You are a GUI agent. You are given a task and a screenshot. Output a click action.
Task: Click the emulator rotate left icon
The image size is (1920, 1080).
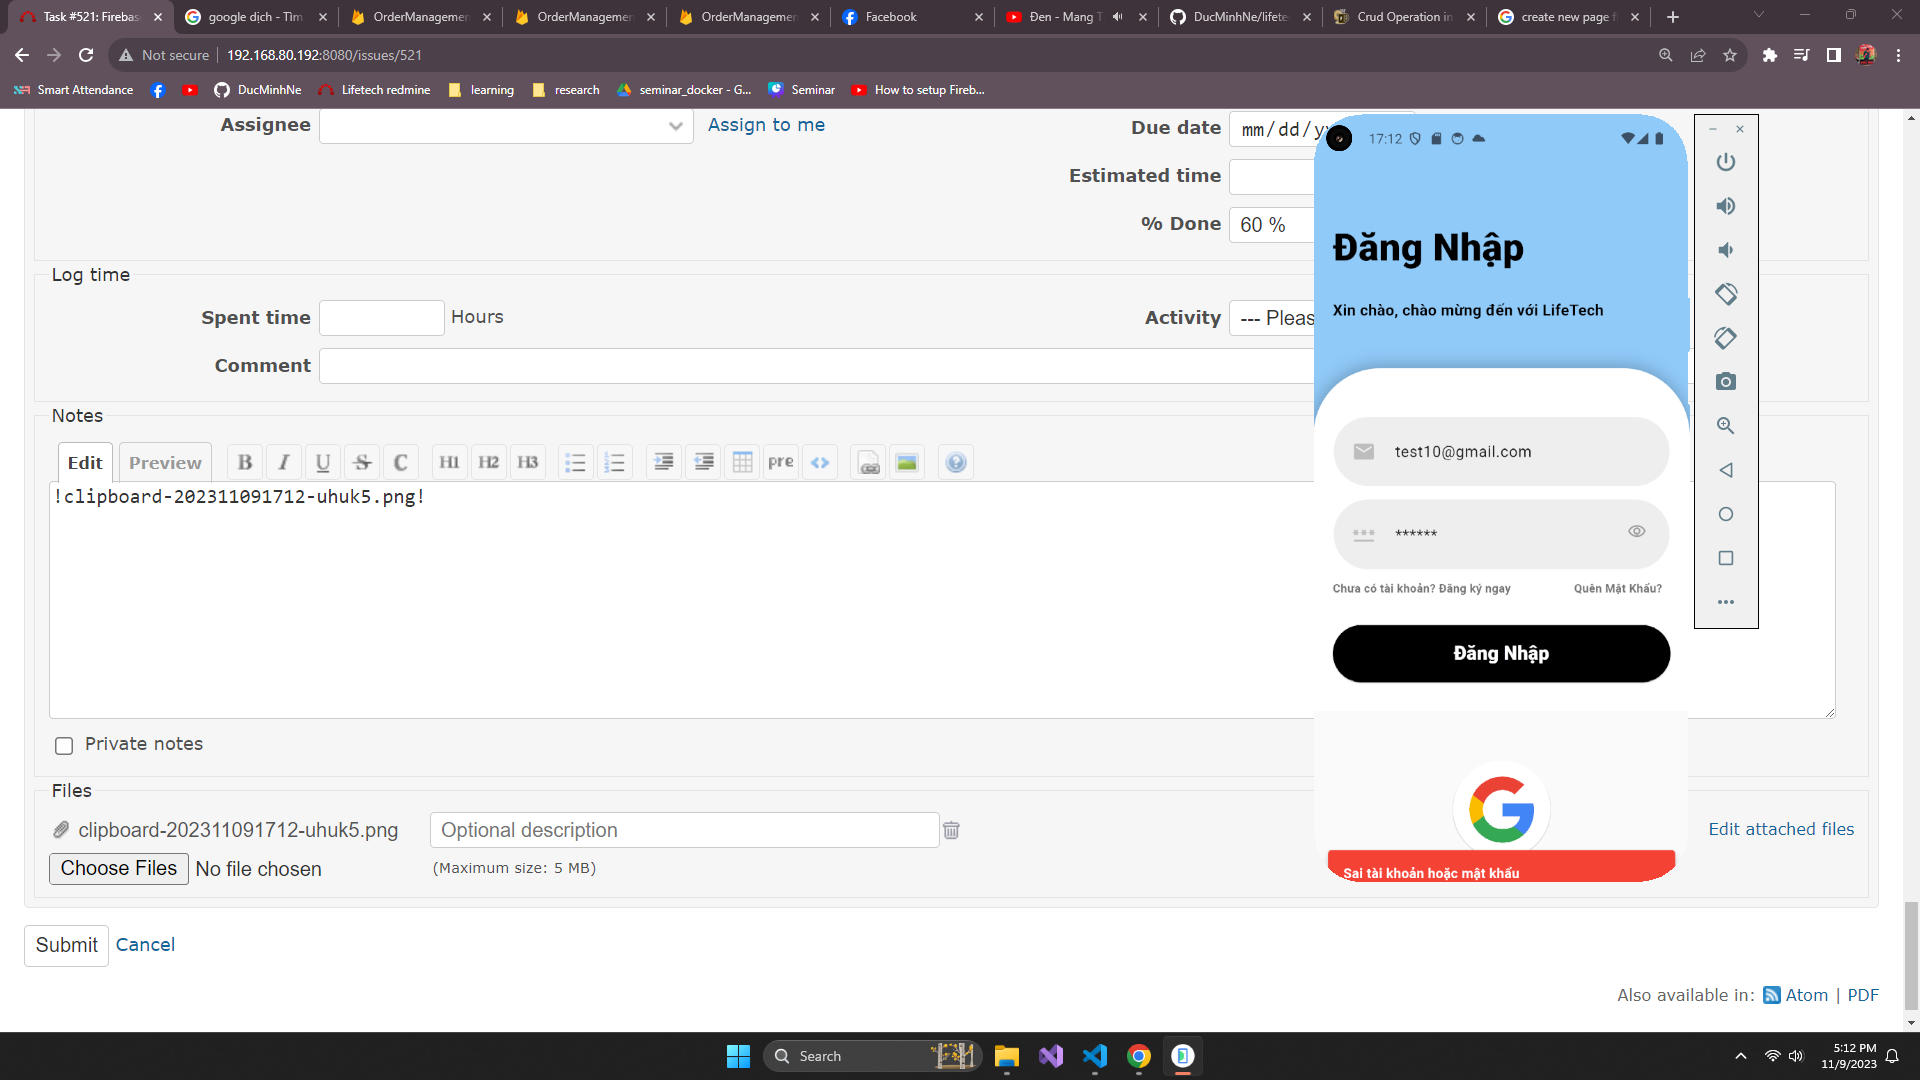pos(1726,294)
